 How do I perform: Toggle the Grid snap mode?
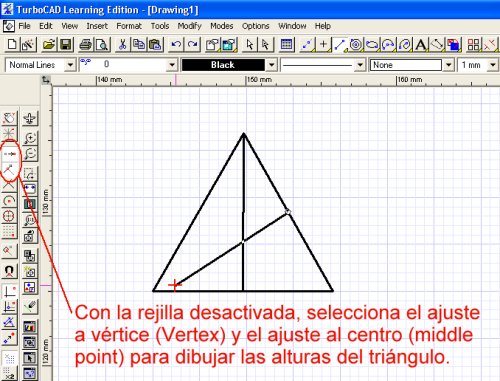click(9, 231)
